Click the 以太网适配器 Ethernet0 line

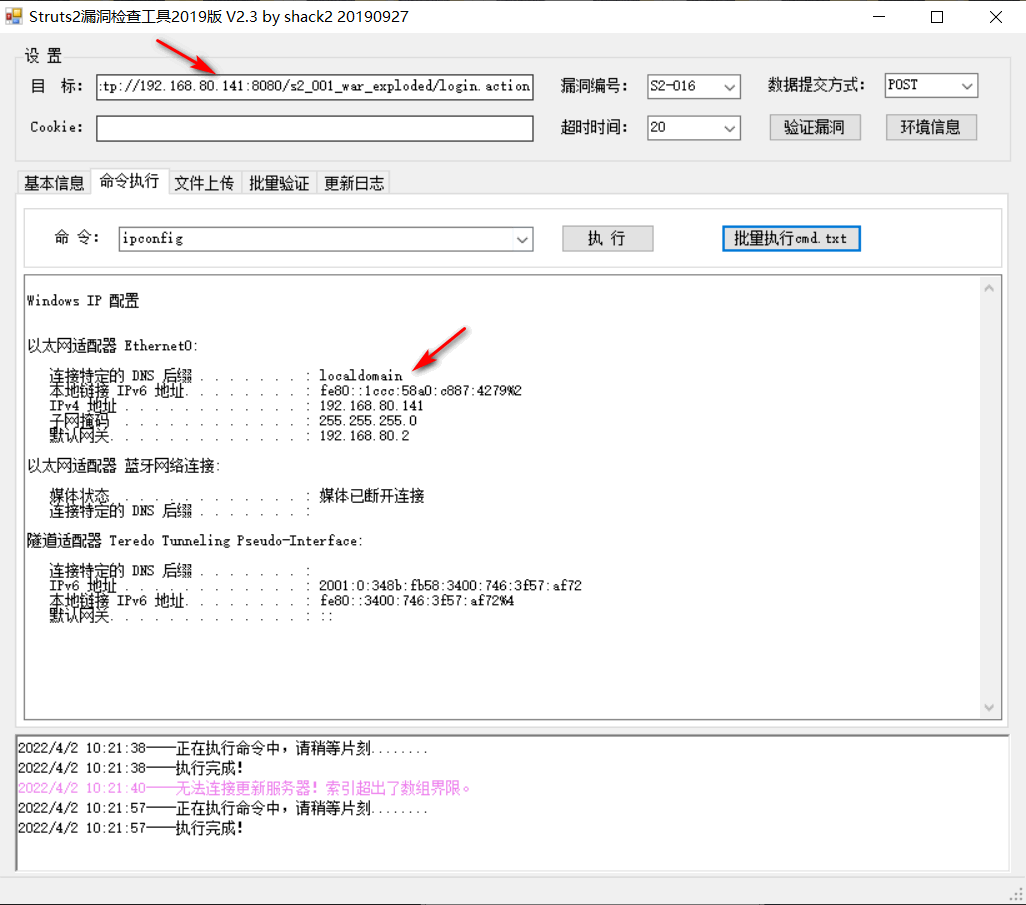coord(113,346)
